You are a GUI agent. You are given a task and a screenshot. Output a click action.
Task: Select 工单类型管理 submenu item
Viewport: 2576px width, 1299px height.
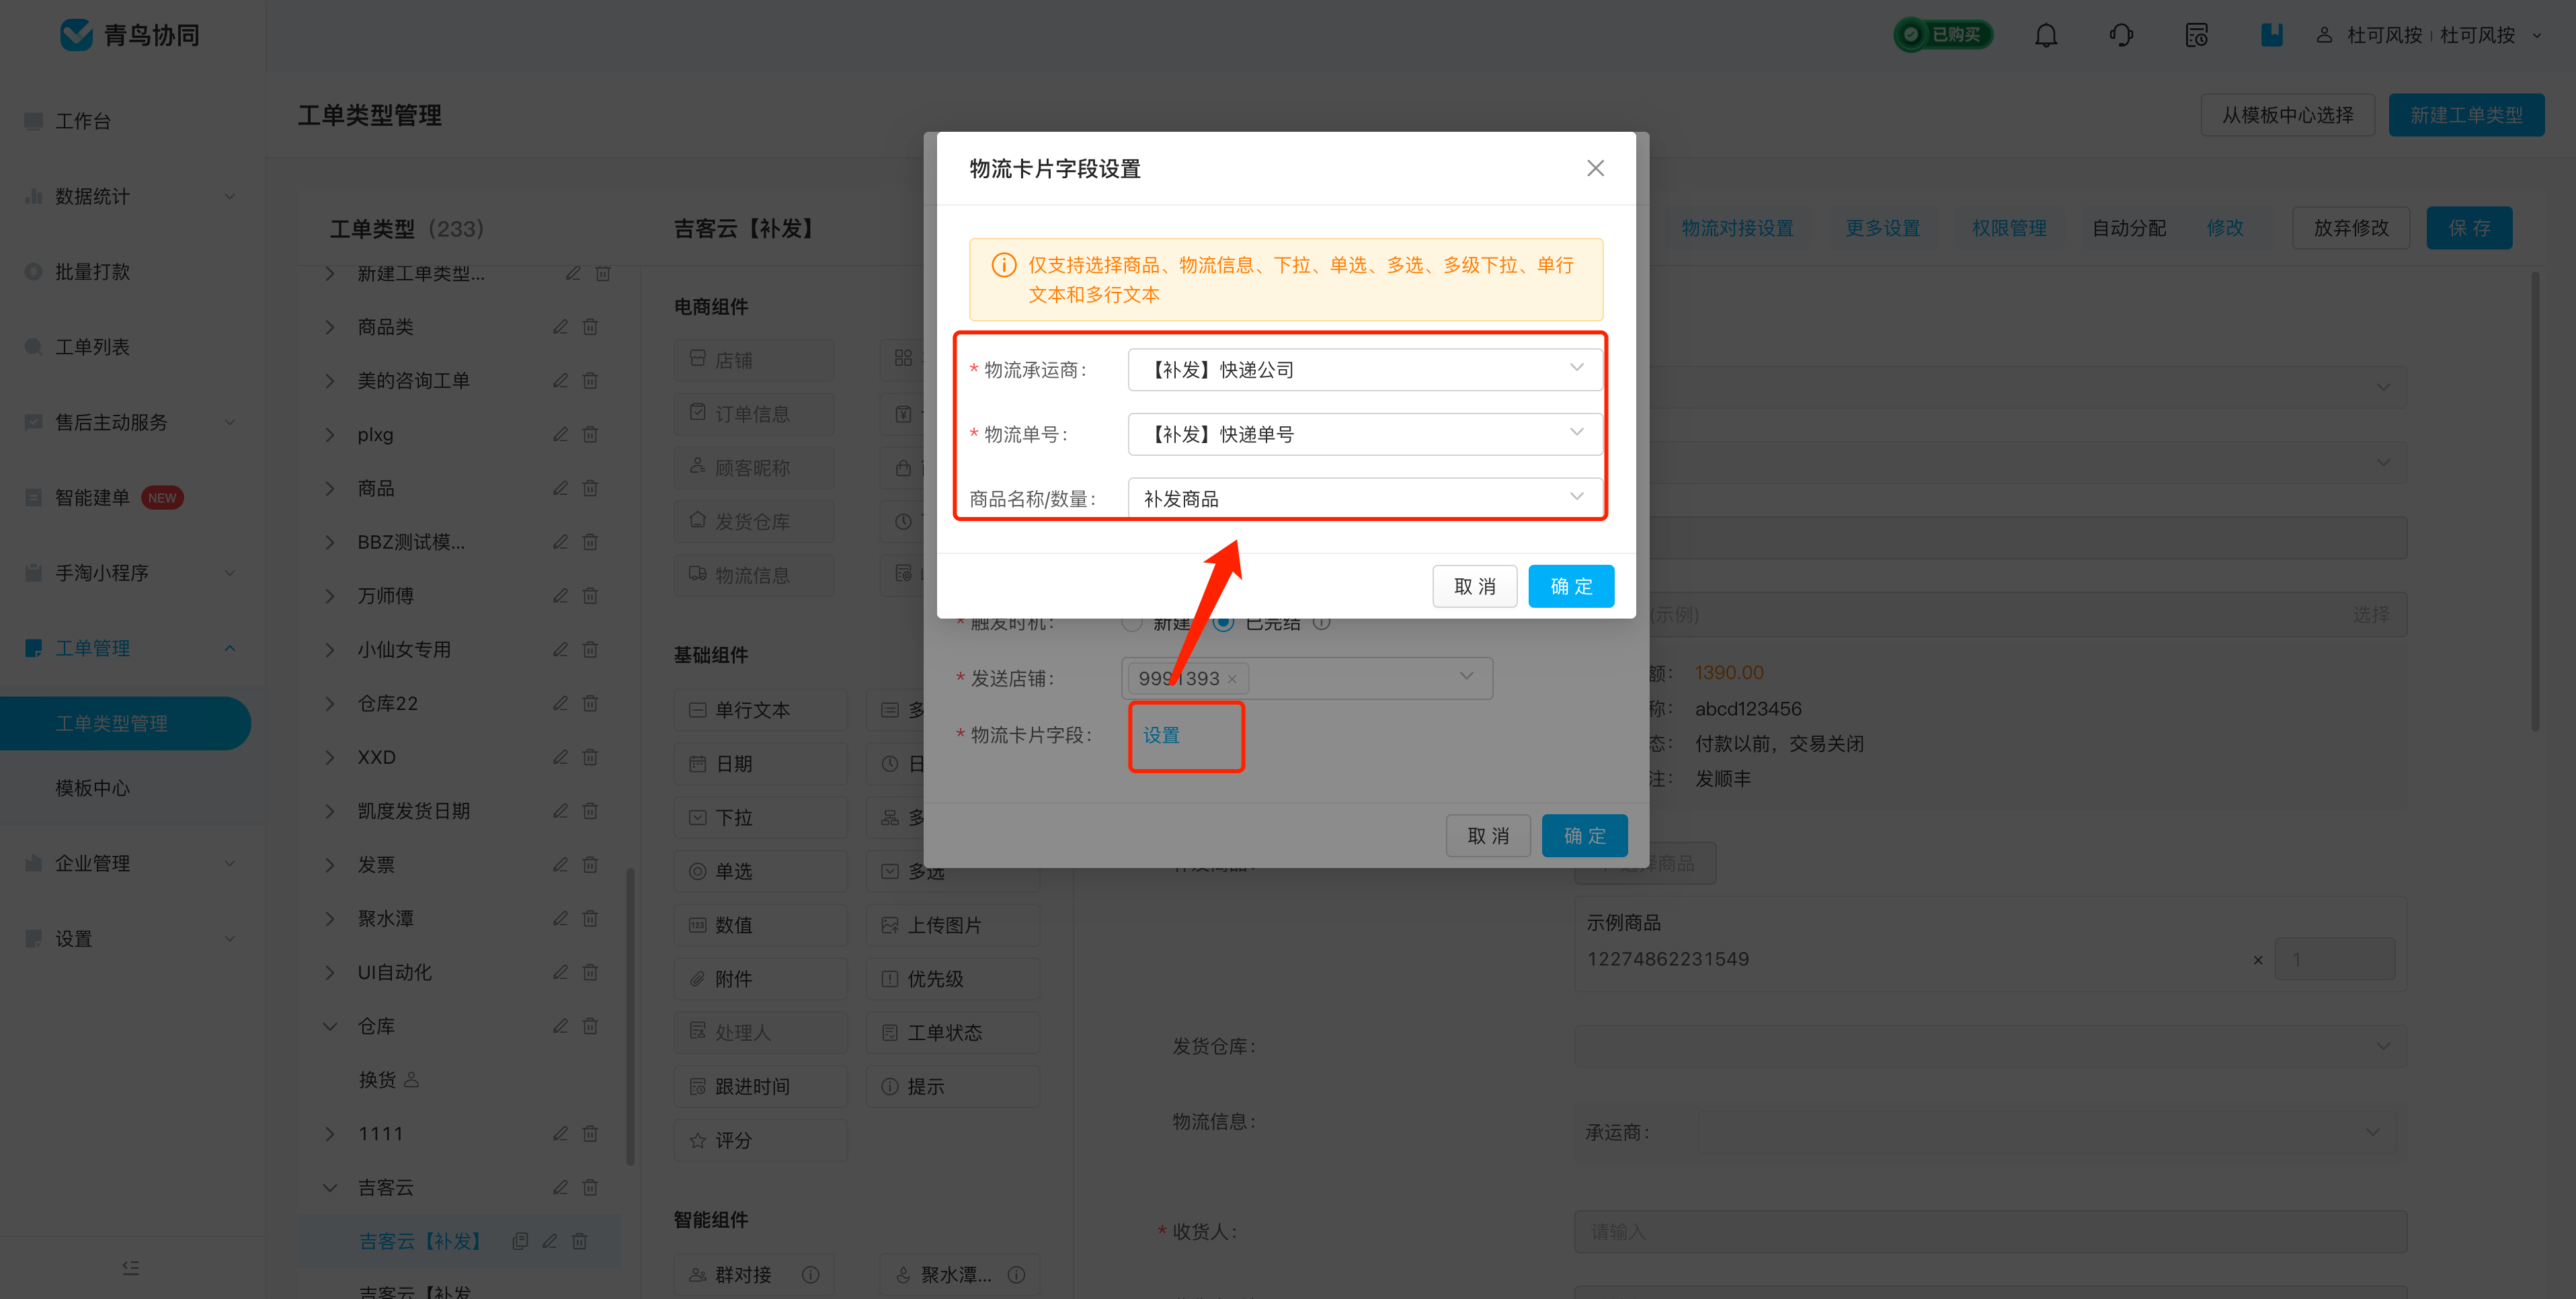125,723
